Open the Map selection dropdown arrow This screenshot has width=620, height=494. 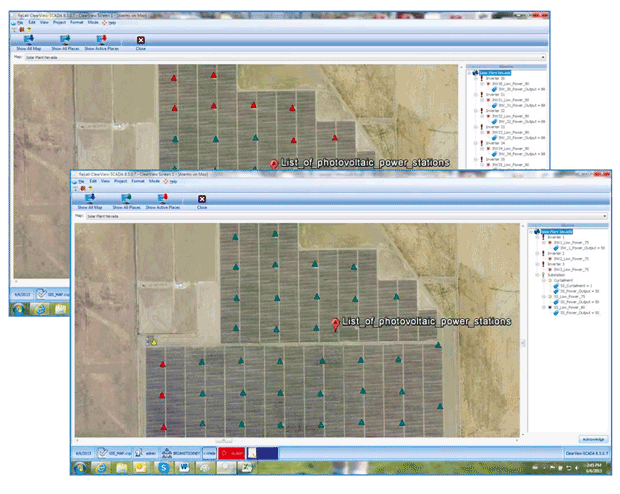[x=605, y=216]
